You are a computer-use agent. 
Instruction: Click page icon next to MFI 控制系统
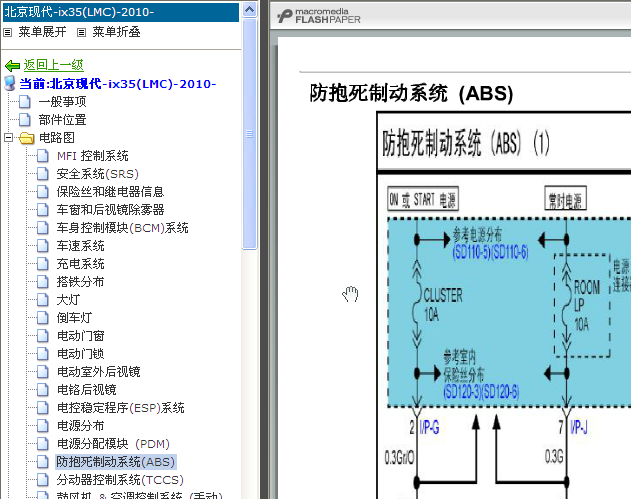pos(43,156)
